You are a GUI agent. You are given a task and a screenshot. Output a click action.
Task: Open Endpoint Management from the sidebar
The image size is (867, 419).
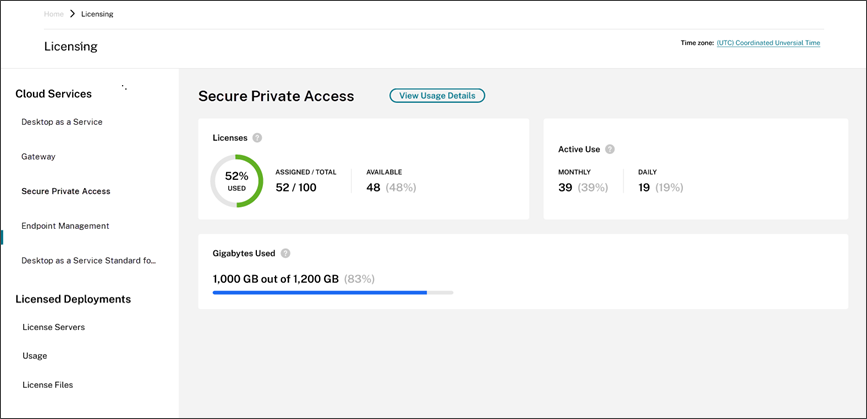(x=65, y=226)
